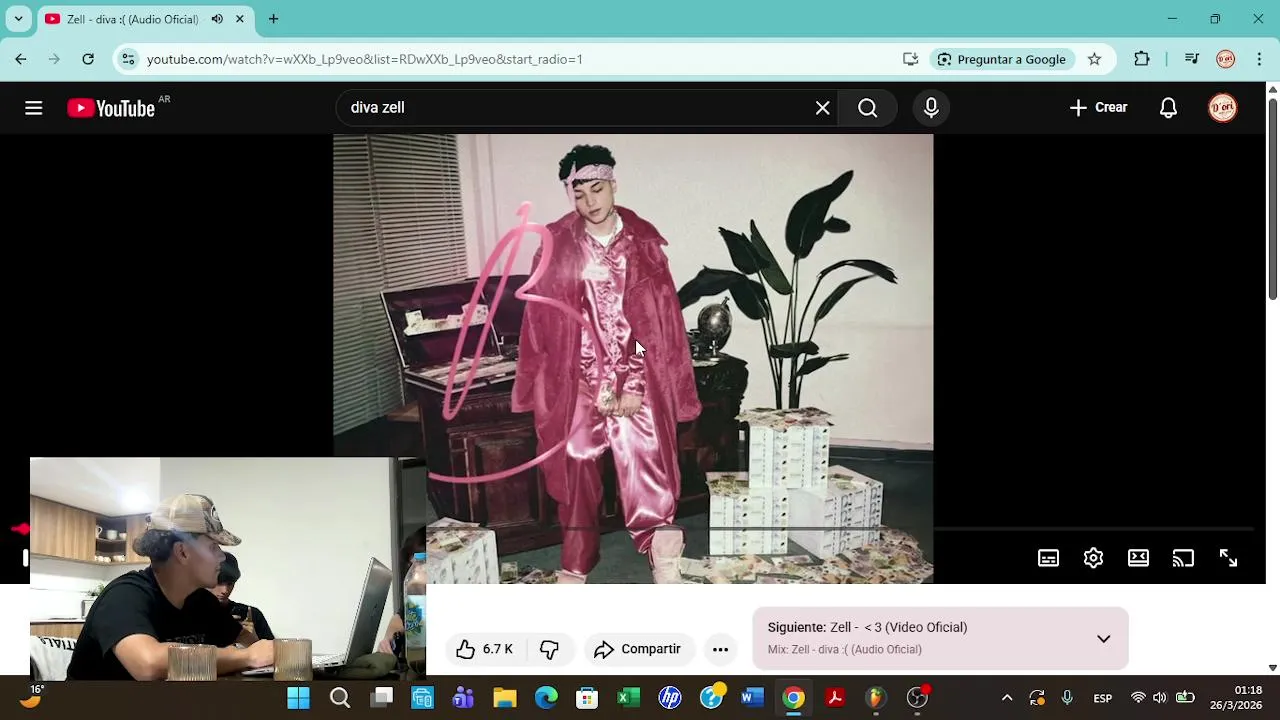Enter full screen mode

1228,558
